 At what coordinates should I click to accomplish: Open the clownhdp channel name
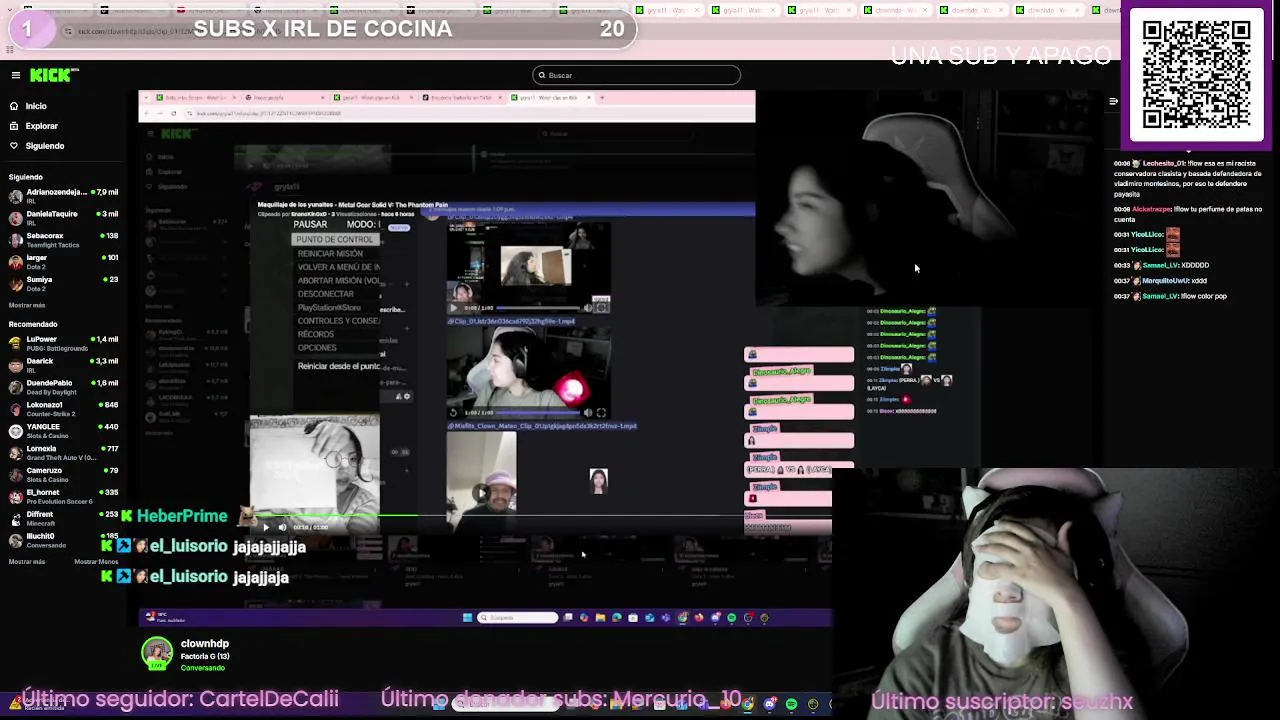tap(205, 644)
